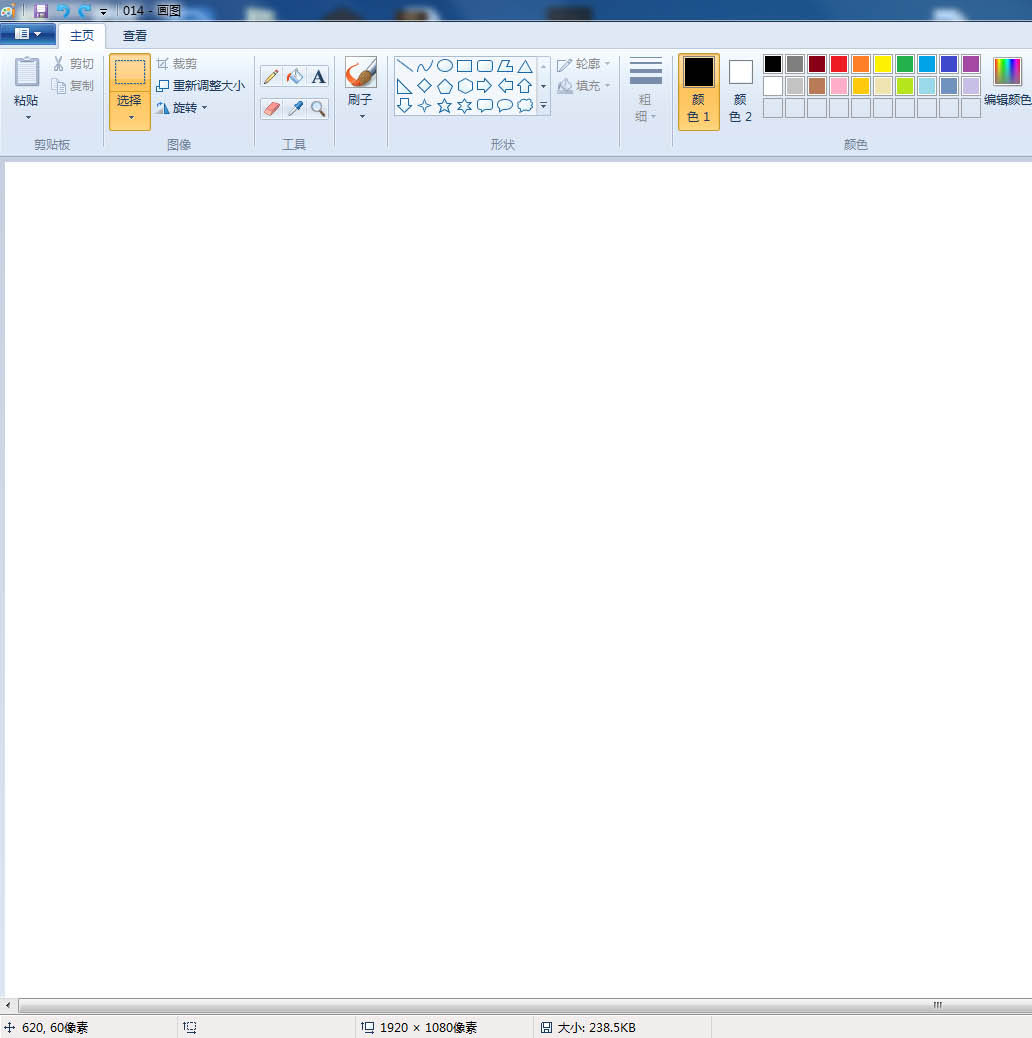
Task: Choose the orange color swatch
Action: (861, 64)
